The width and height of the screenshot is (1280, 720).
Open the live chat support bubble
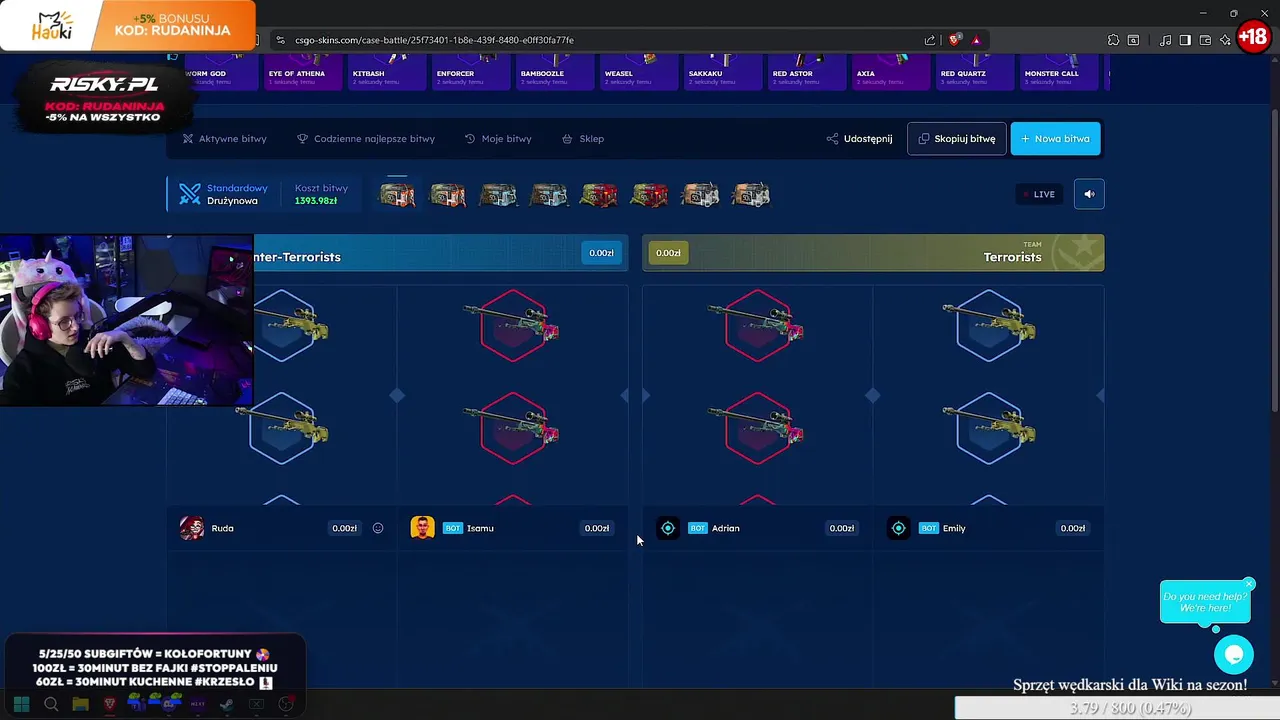1234,655
